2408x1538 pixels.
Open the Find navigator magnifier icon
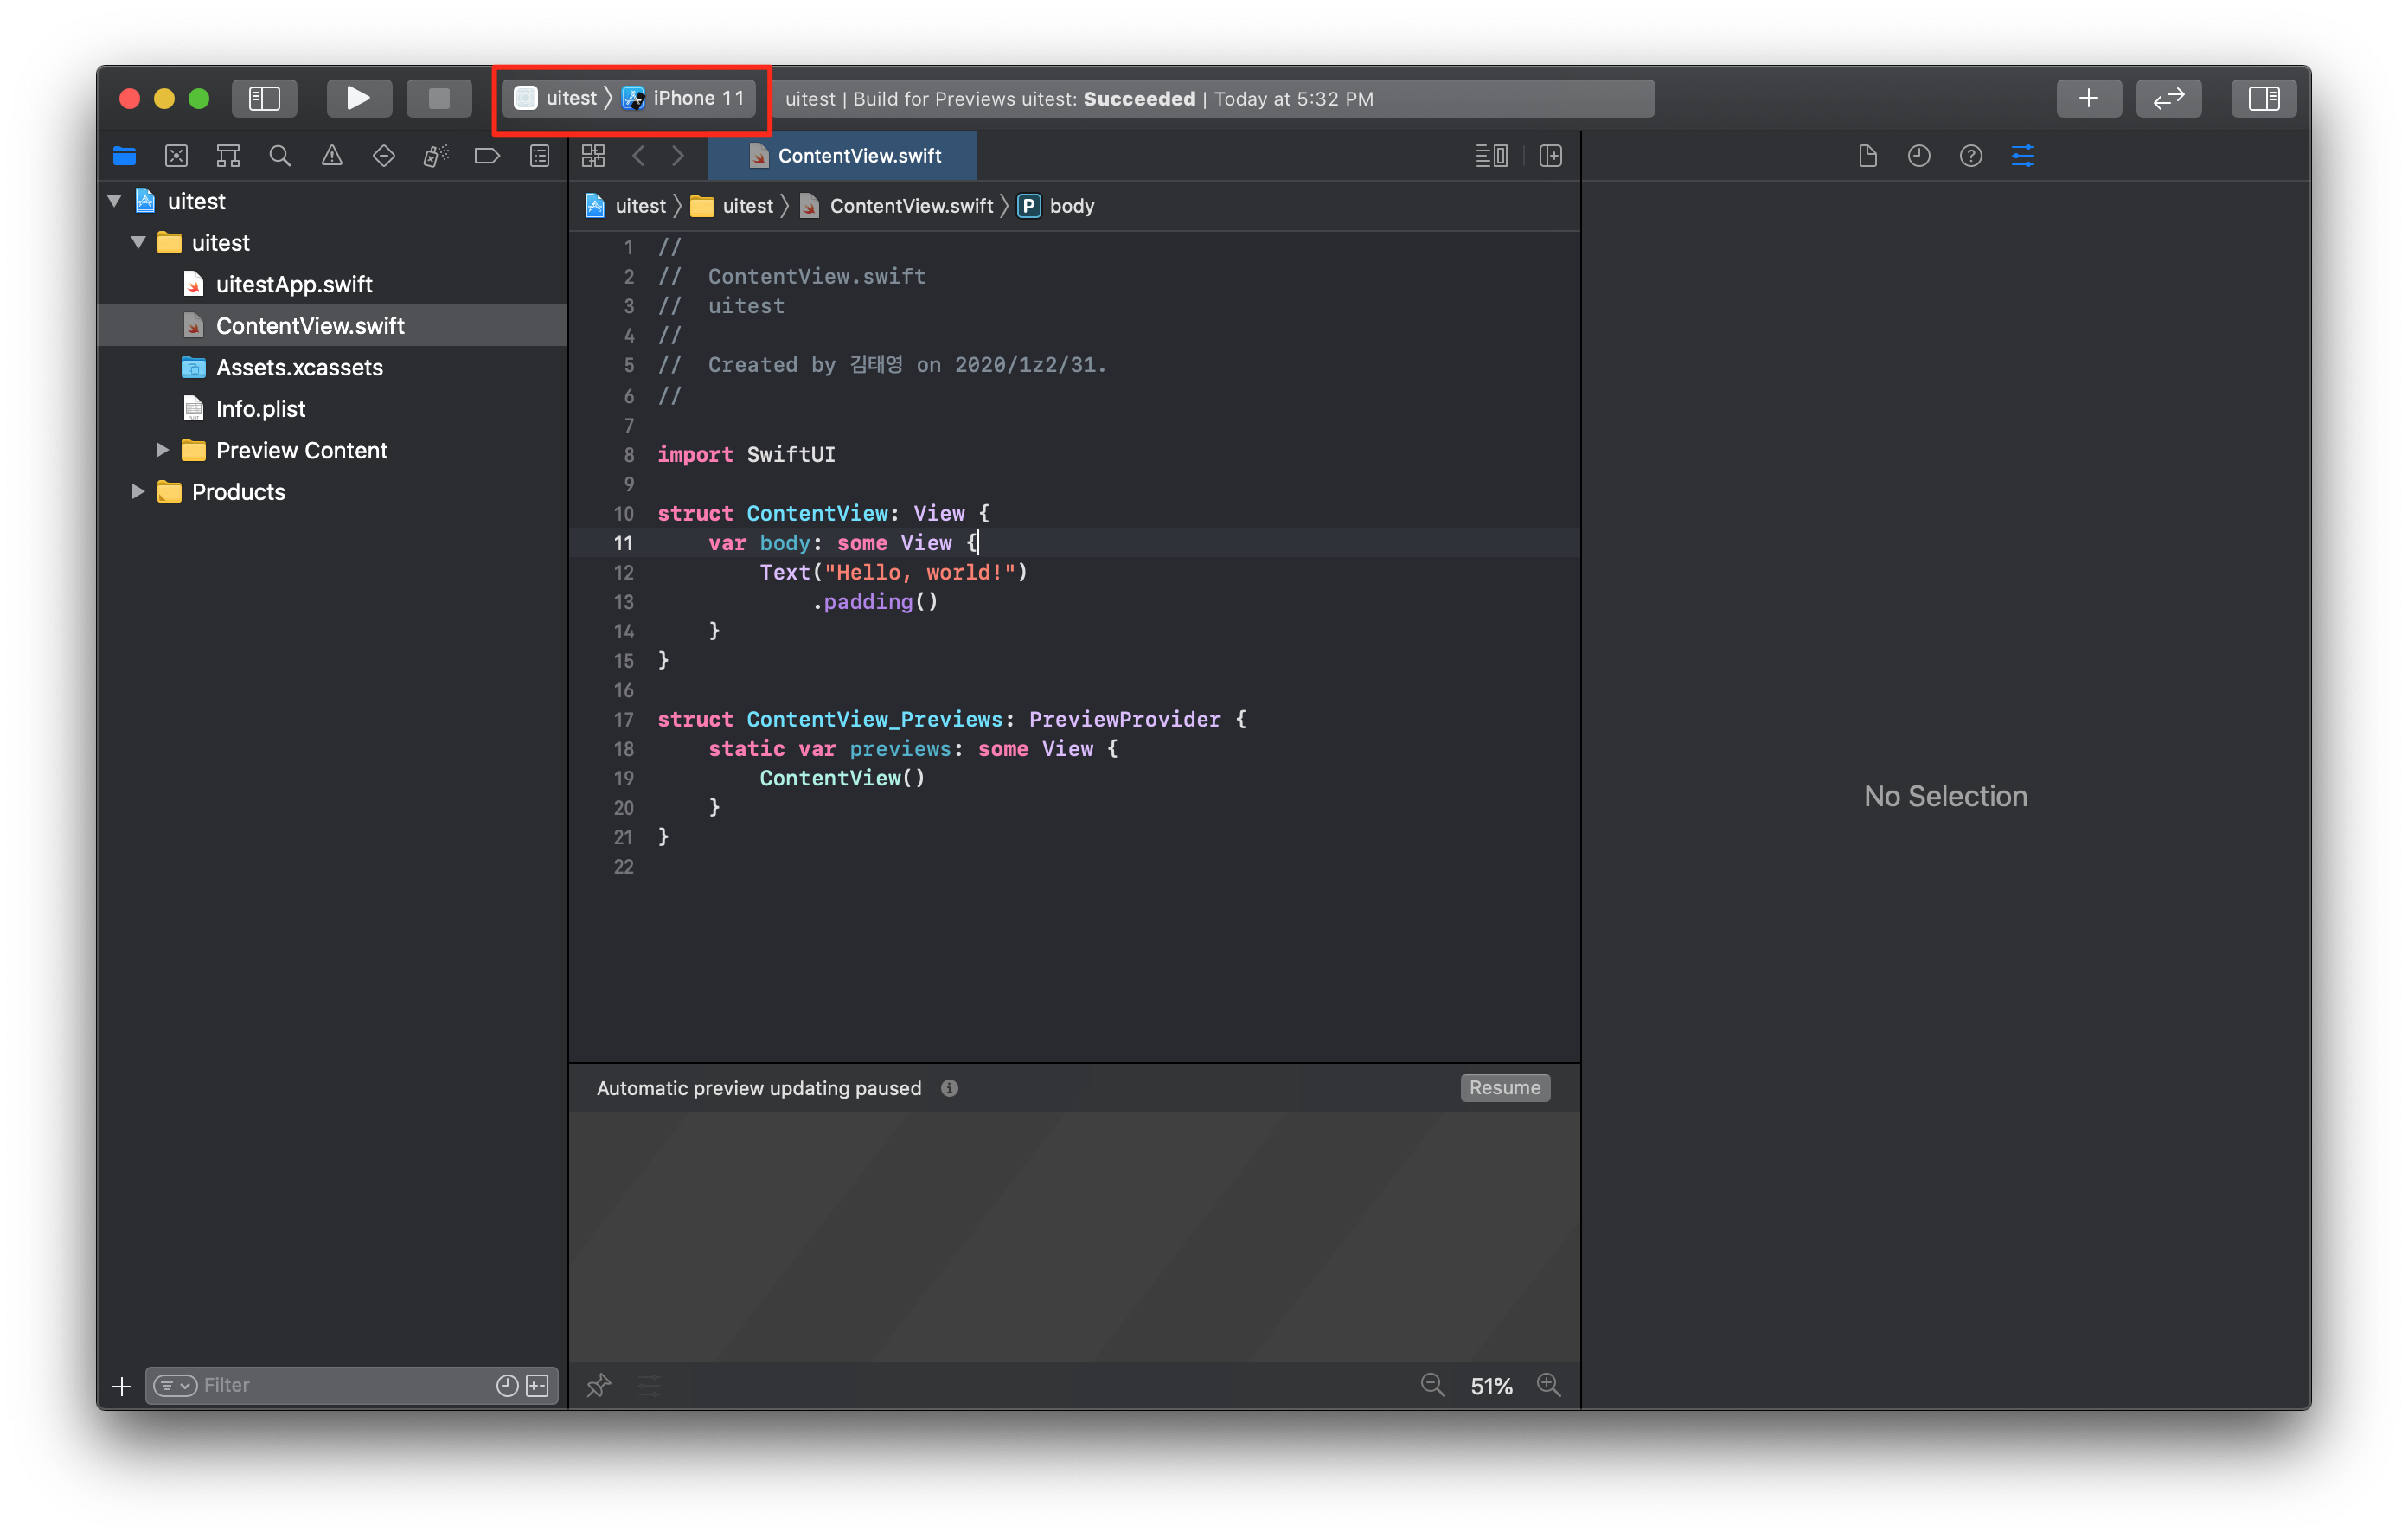(280, 156)
